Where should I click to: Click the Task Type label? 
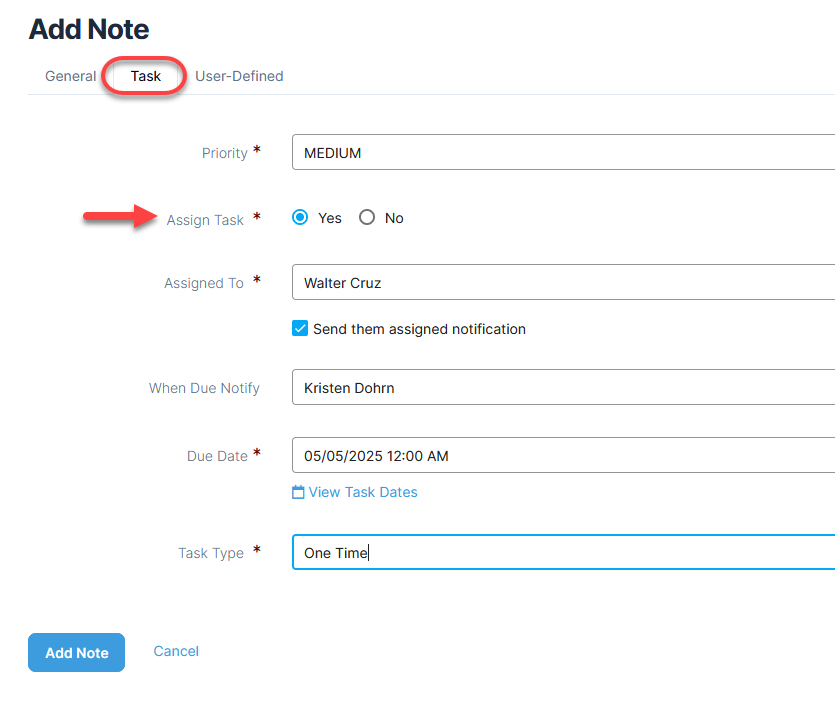click(x=211, y=553)
